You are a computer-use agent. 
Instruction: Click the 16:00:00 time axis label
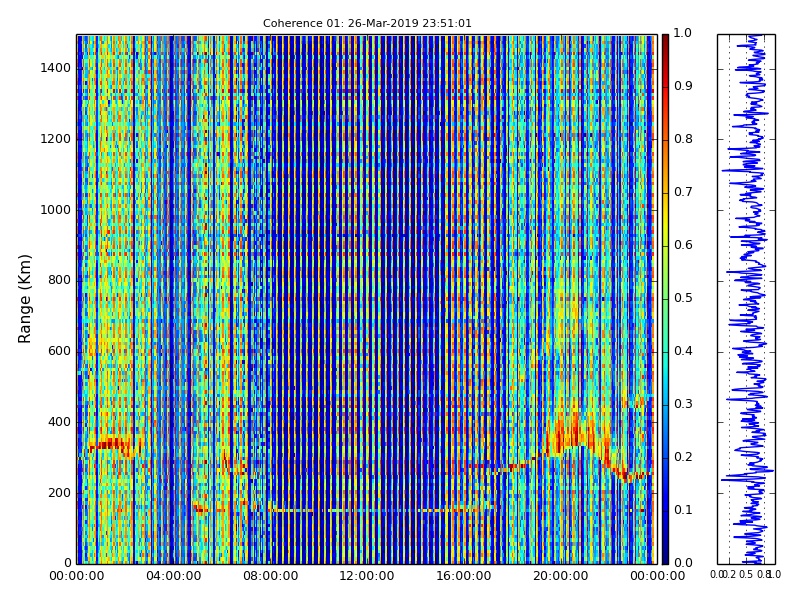tap(464, 576)
